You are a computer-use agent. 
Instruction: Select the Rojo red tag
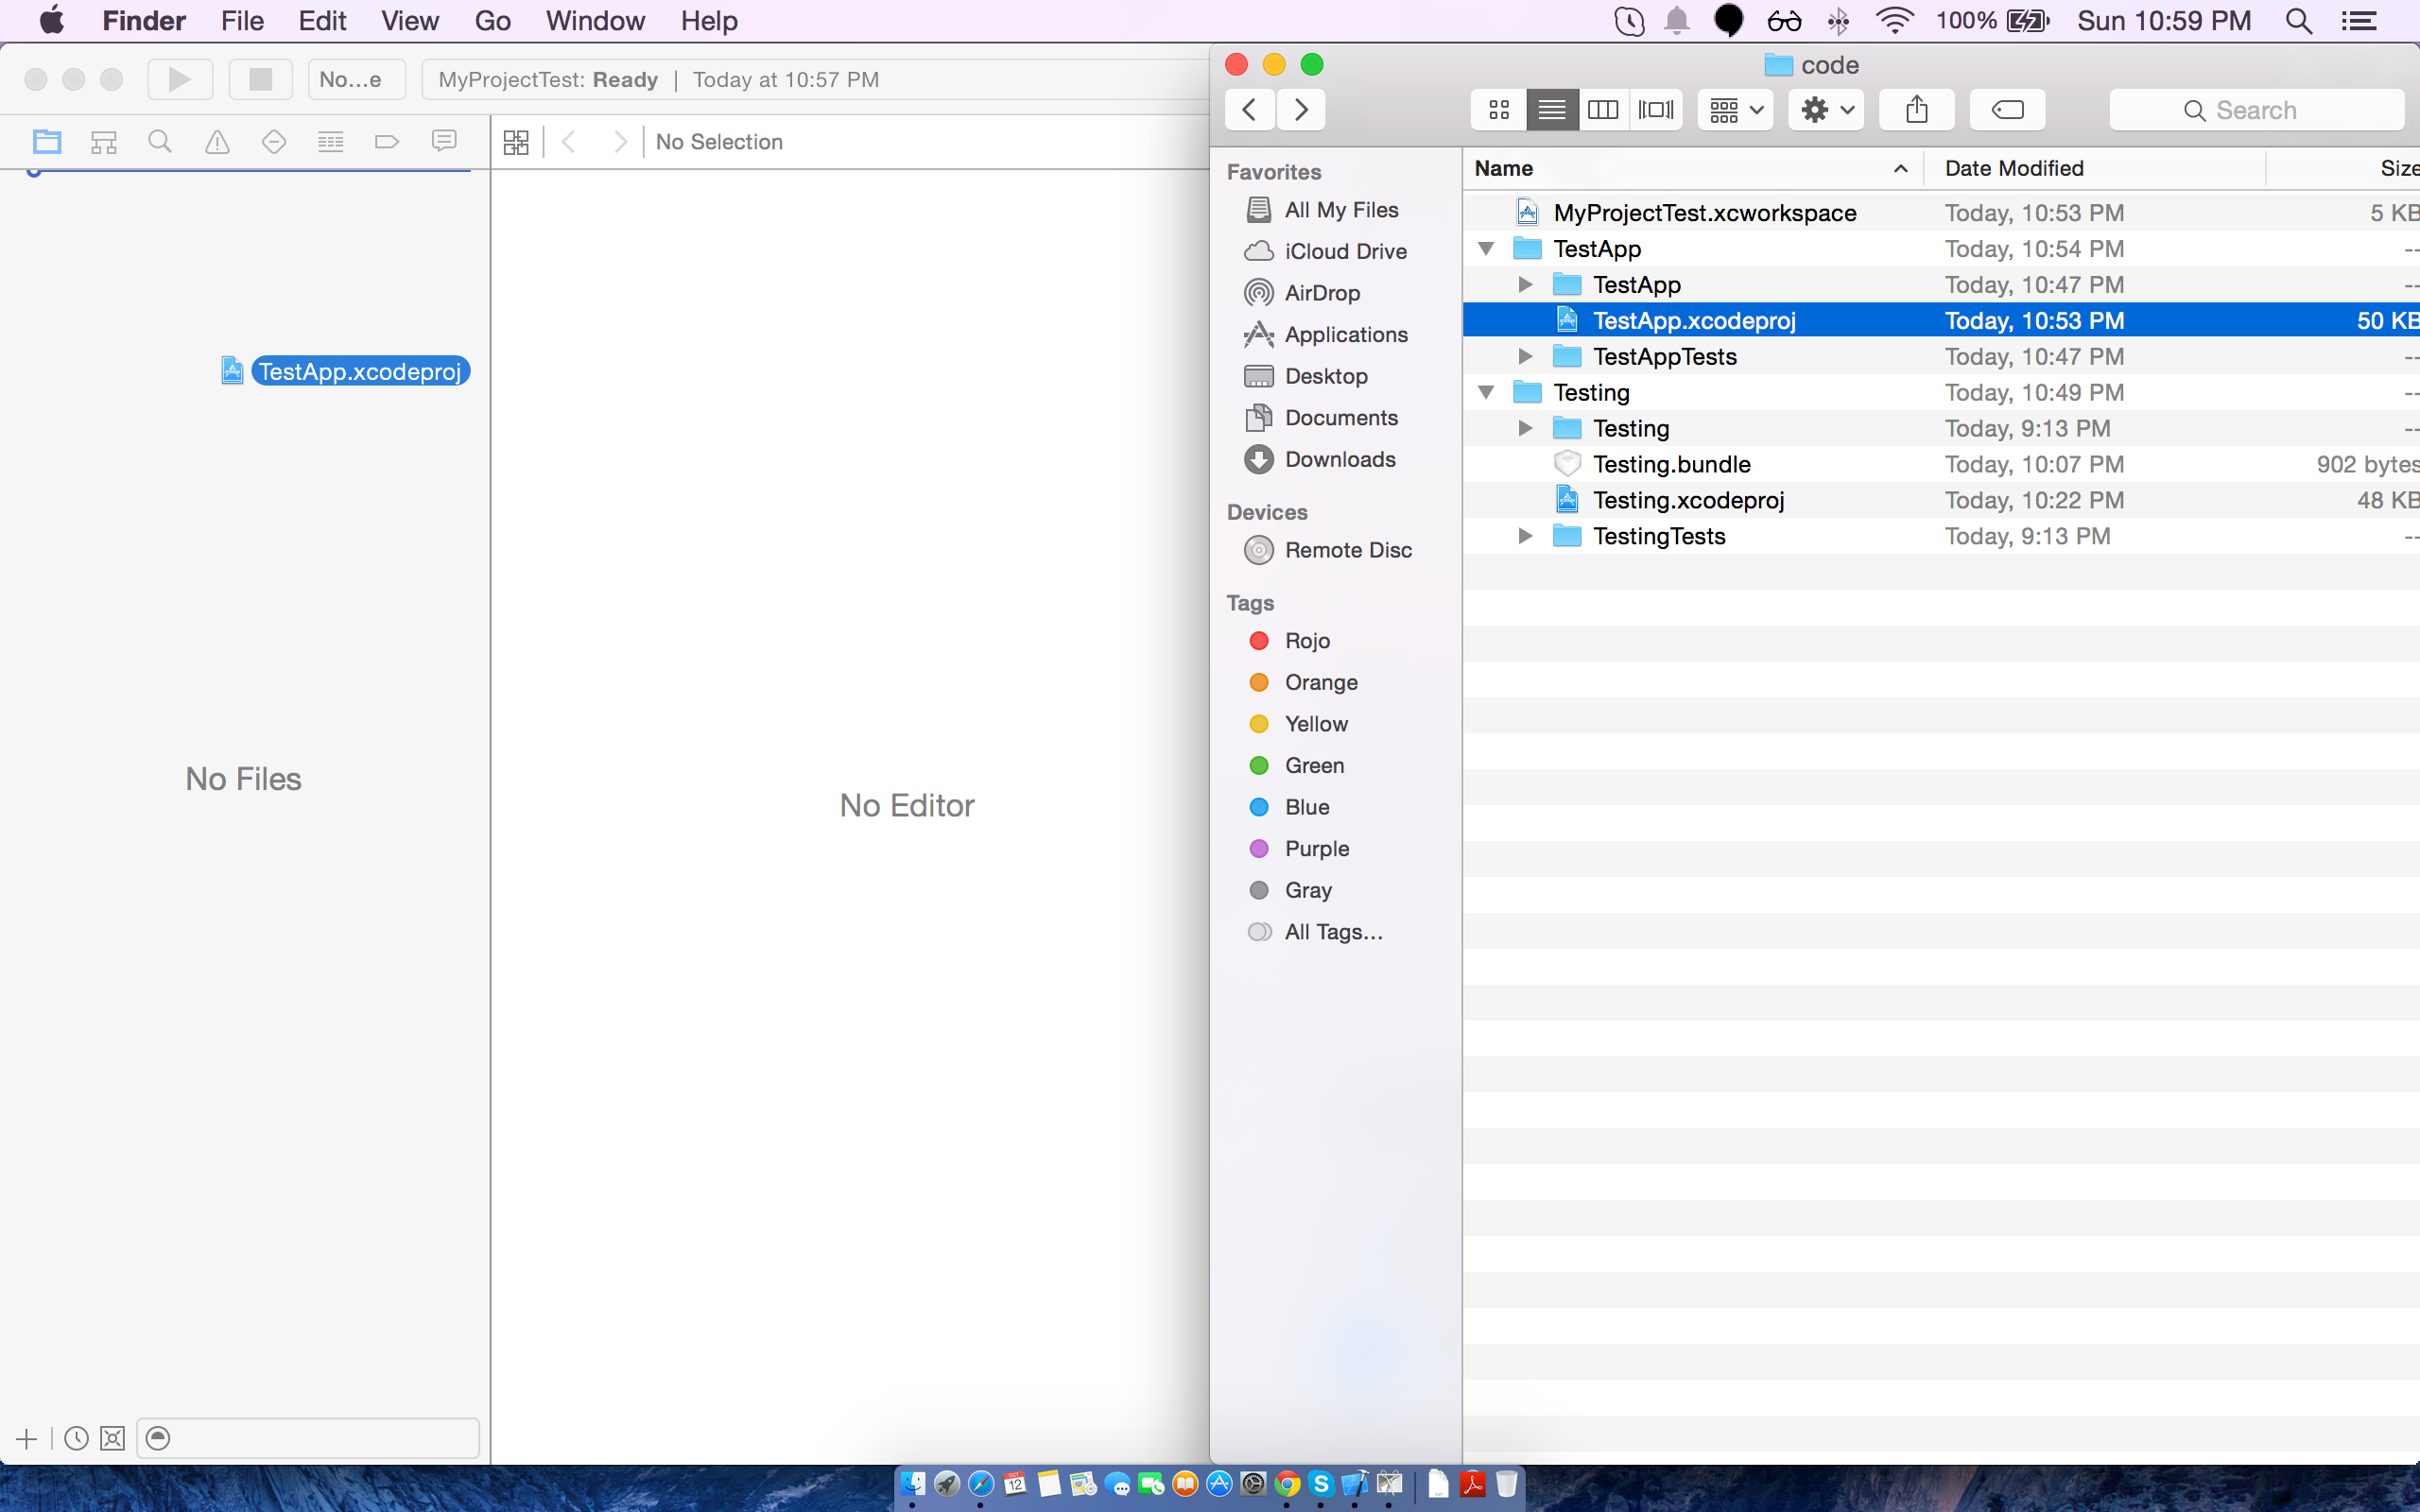[x=1306, y=641]
